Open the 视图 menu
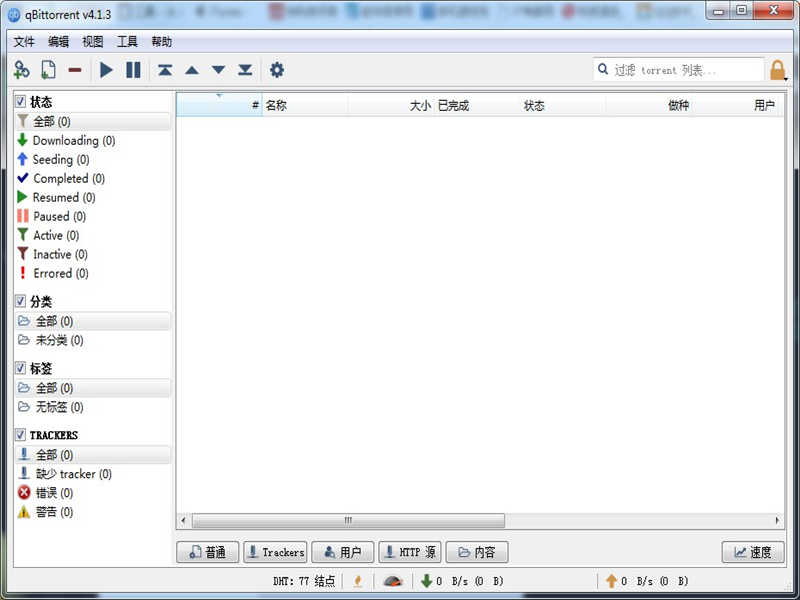800x600 pixels. [92, 41]
